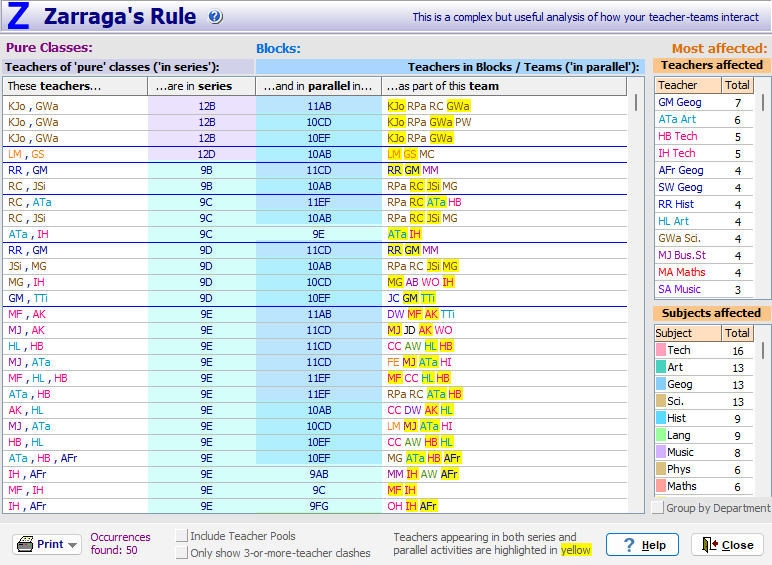Enable Include Teacher Pools checkbox
This screenshot has width=772, height=565.
tap(181, 536)
